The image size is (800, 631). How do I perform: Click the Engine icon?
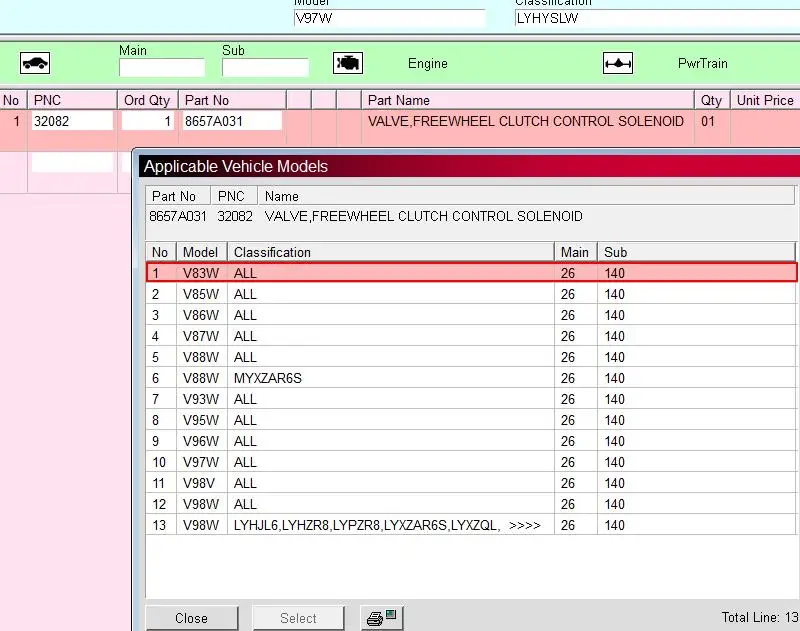click(348, 63)
